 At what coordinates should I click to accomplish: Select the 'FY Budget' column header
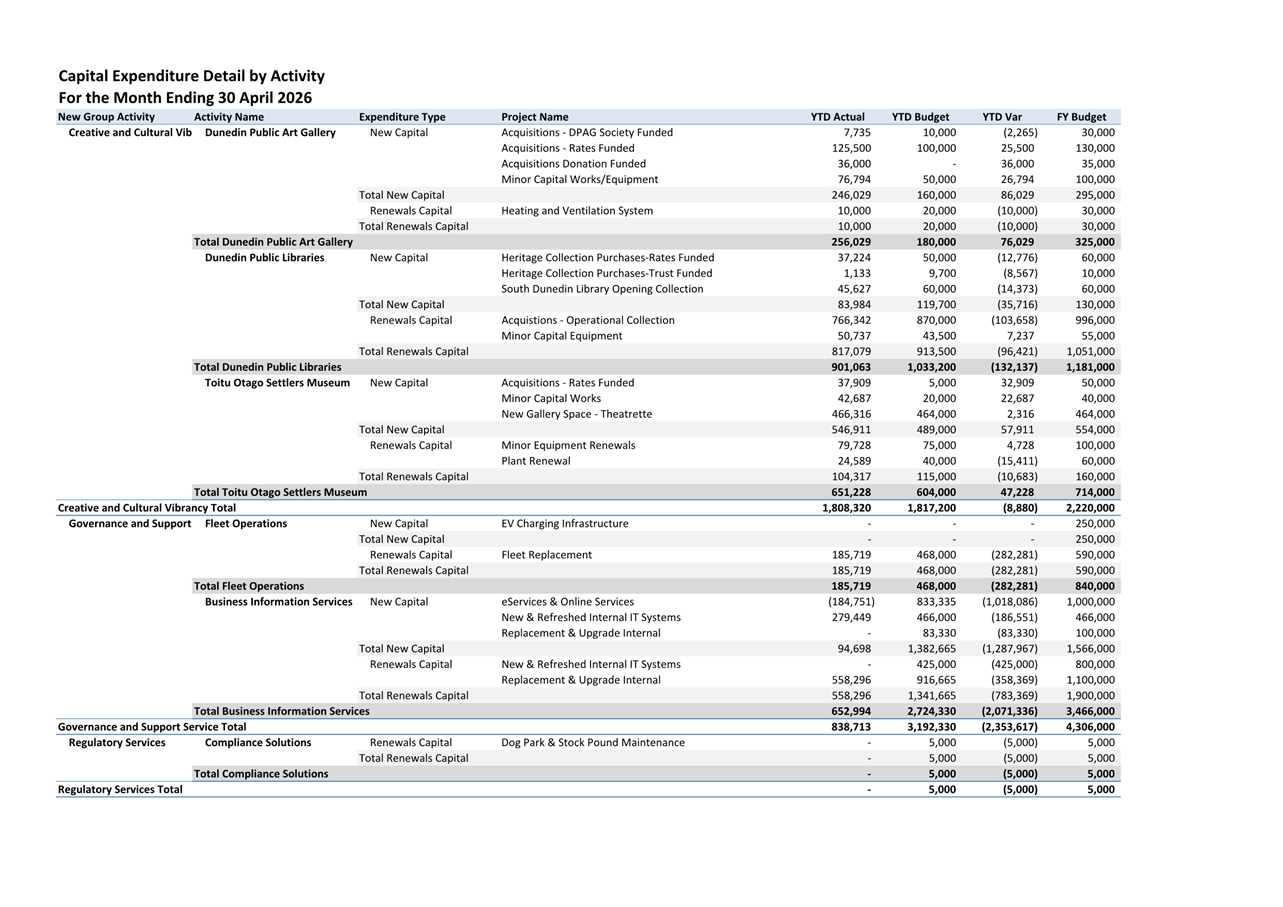tap(1081, 117)
